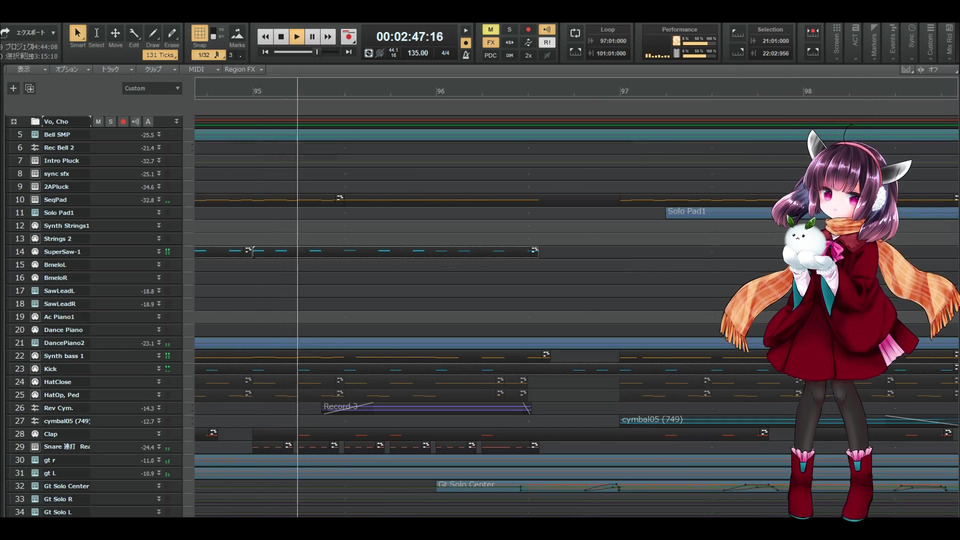
Task: Click the Rec Bell 2 track type icon
Action: coord(35,148)
